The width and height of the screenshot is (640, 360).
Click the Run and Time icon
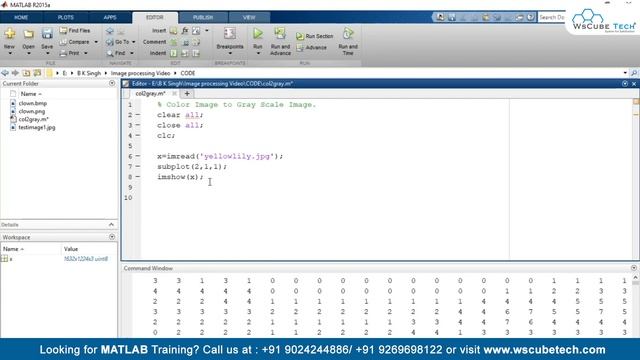(x=348, y=33)
